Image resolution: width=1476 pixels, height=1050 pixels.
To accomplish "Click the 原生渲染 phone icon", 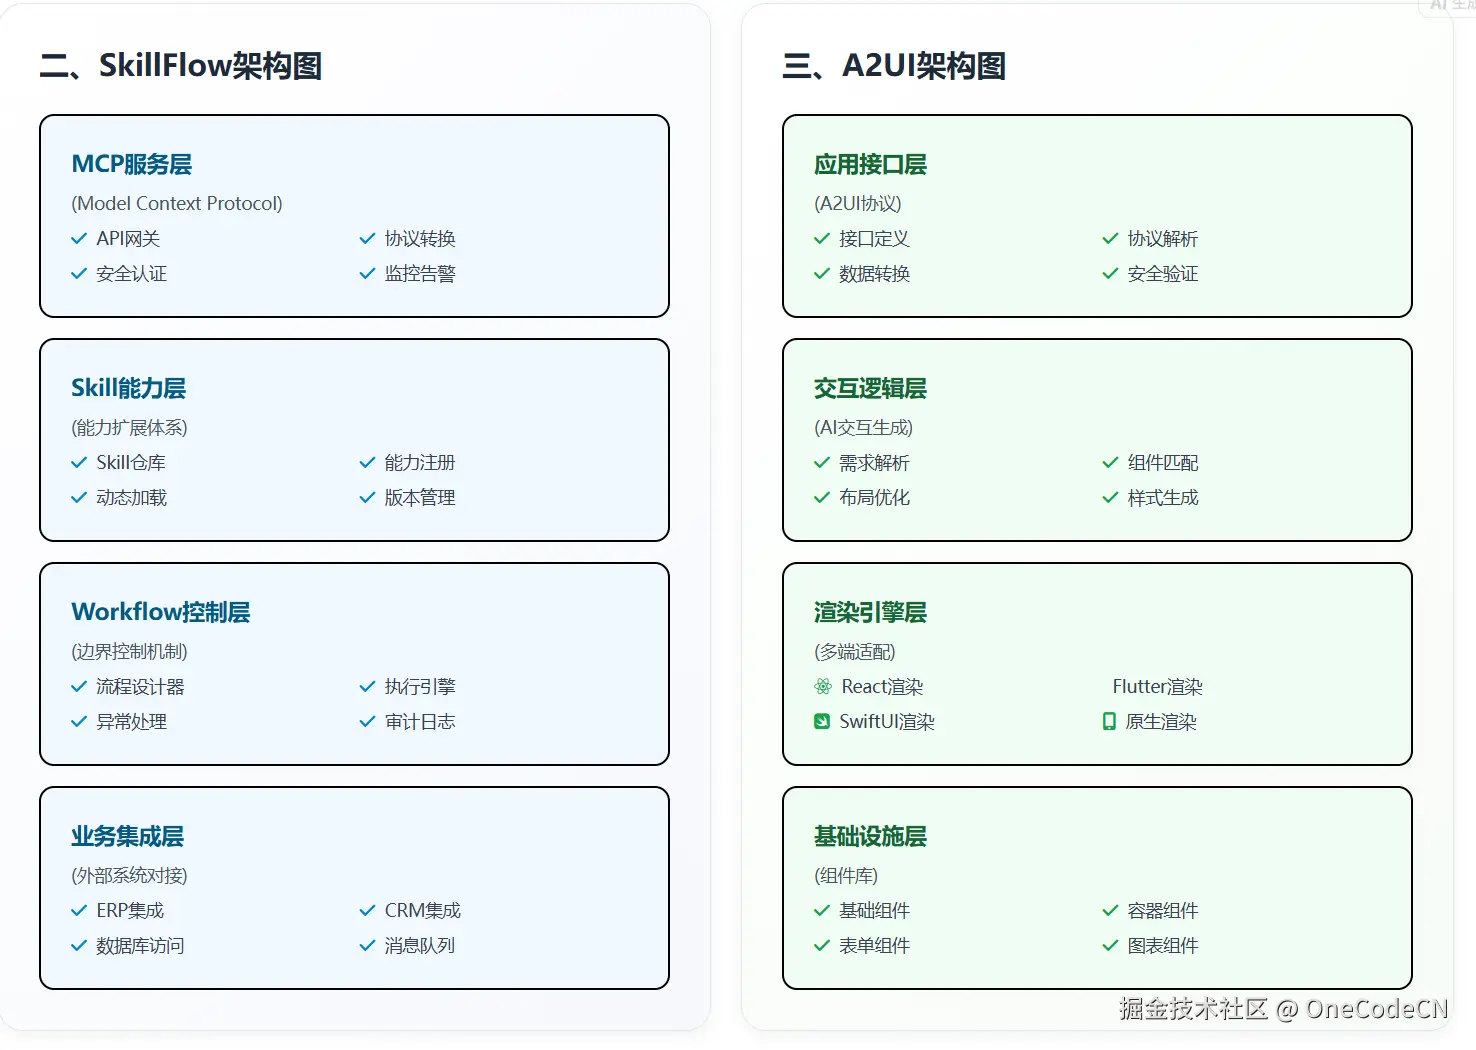I will coord(1108,721).
